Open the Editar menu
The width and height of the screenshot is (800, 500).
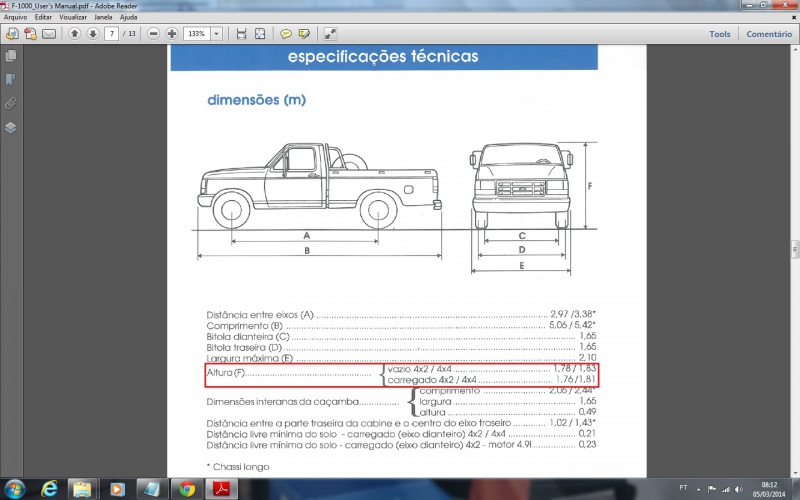tap(43, 17)
